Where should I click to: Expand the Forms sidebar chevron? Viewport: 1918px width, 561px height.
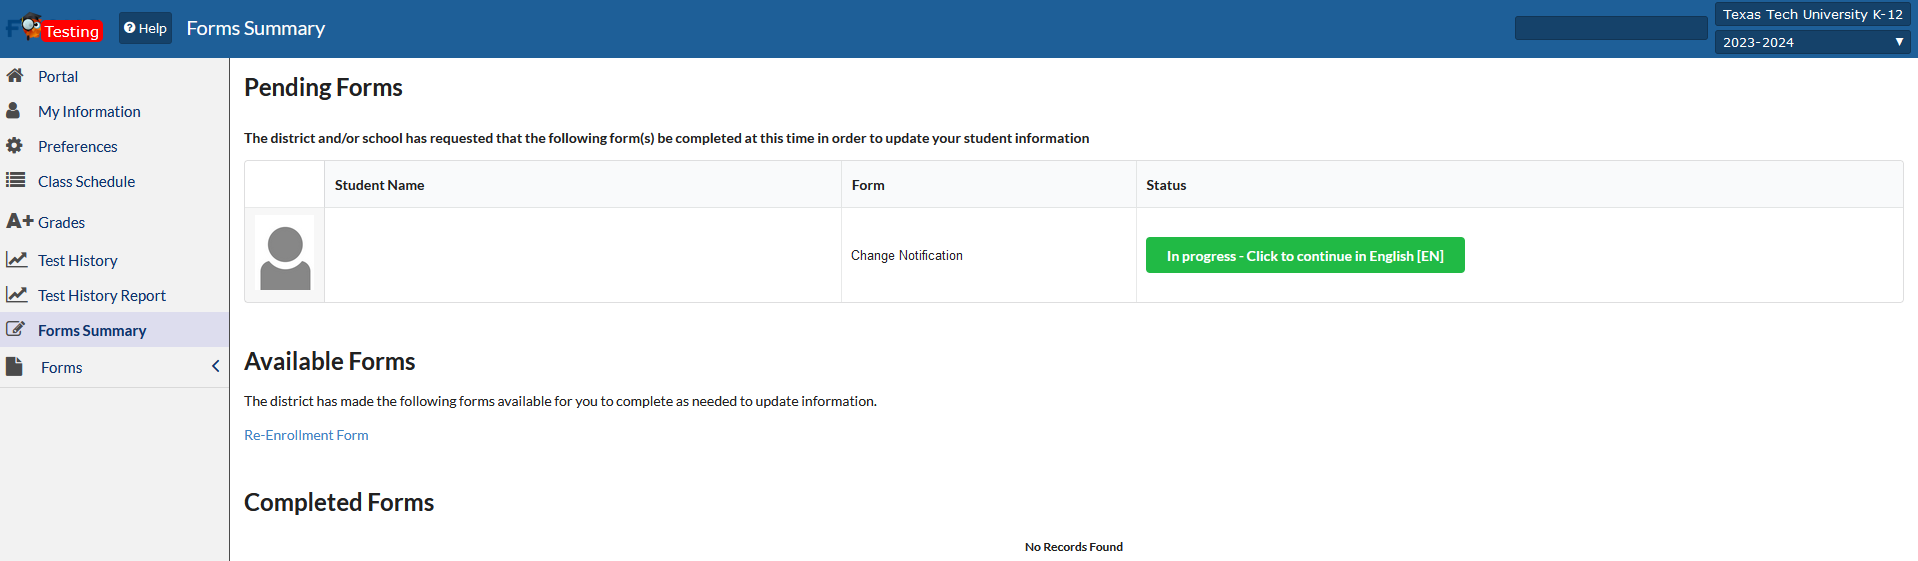pyautogui.click(x=215, y=367)
